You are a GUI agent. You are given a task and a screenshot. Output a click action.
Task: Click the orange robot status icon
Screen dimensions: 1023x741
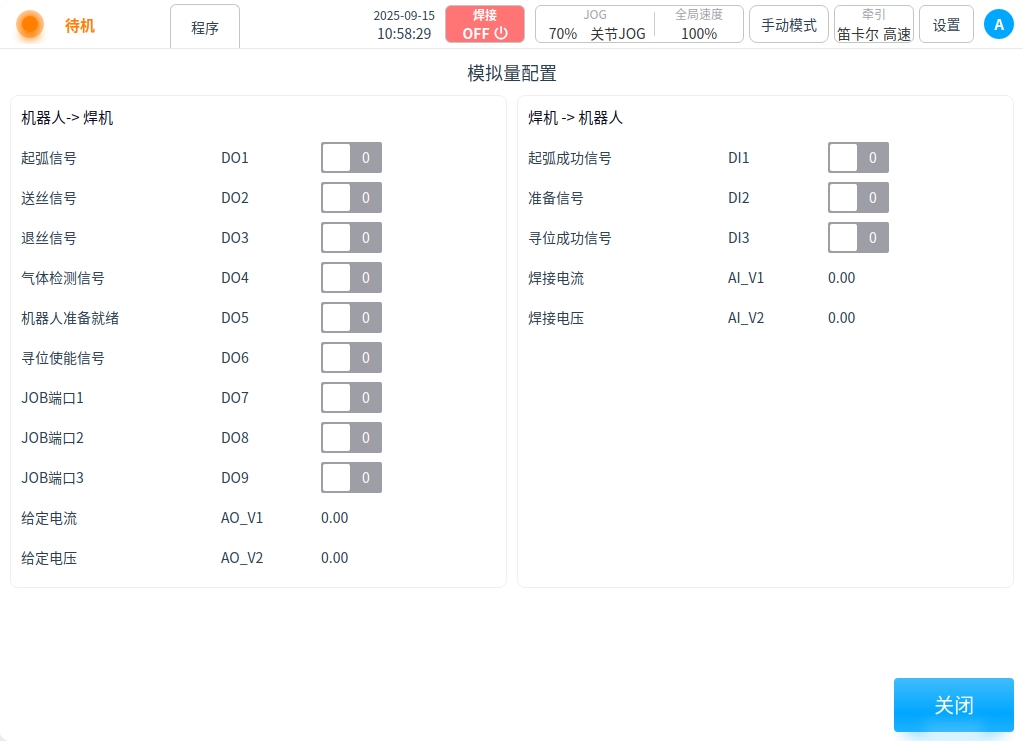30,24
